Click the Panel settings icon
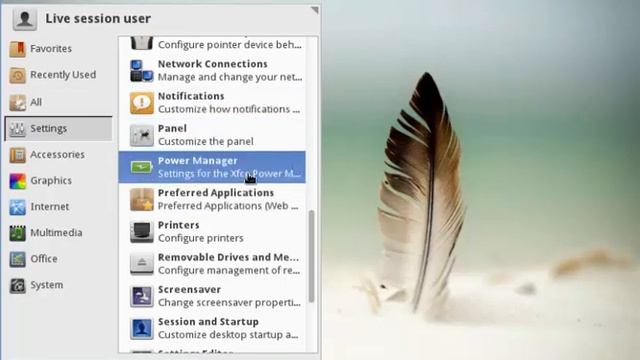Screen dimensions: 640x360 [142, 135]
